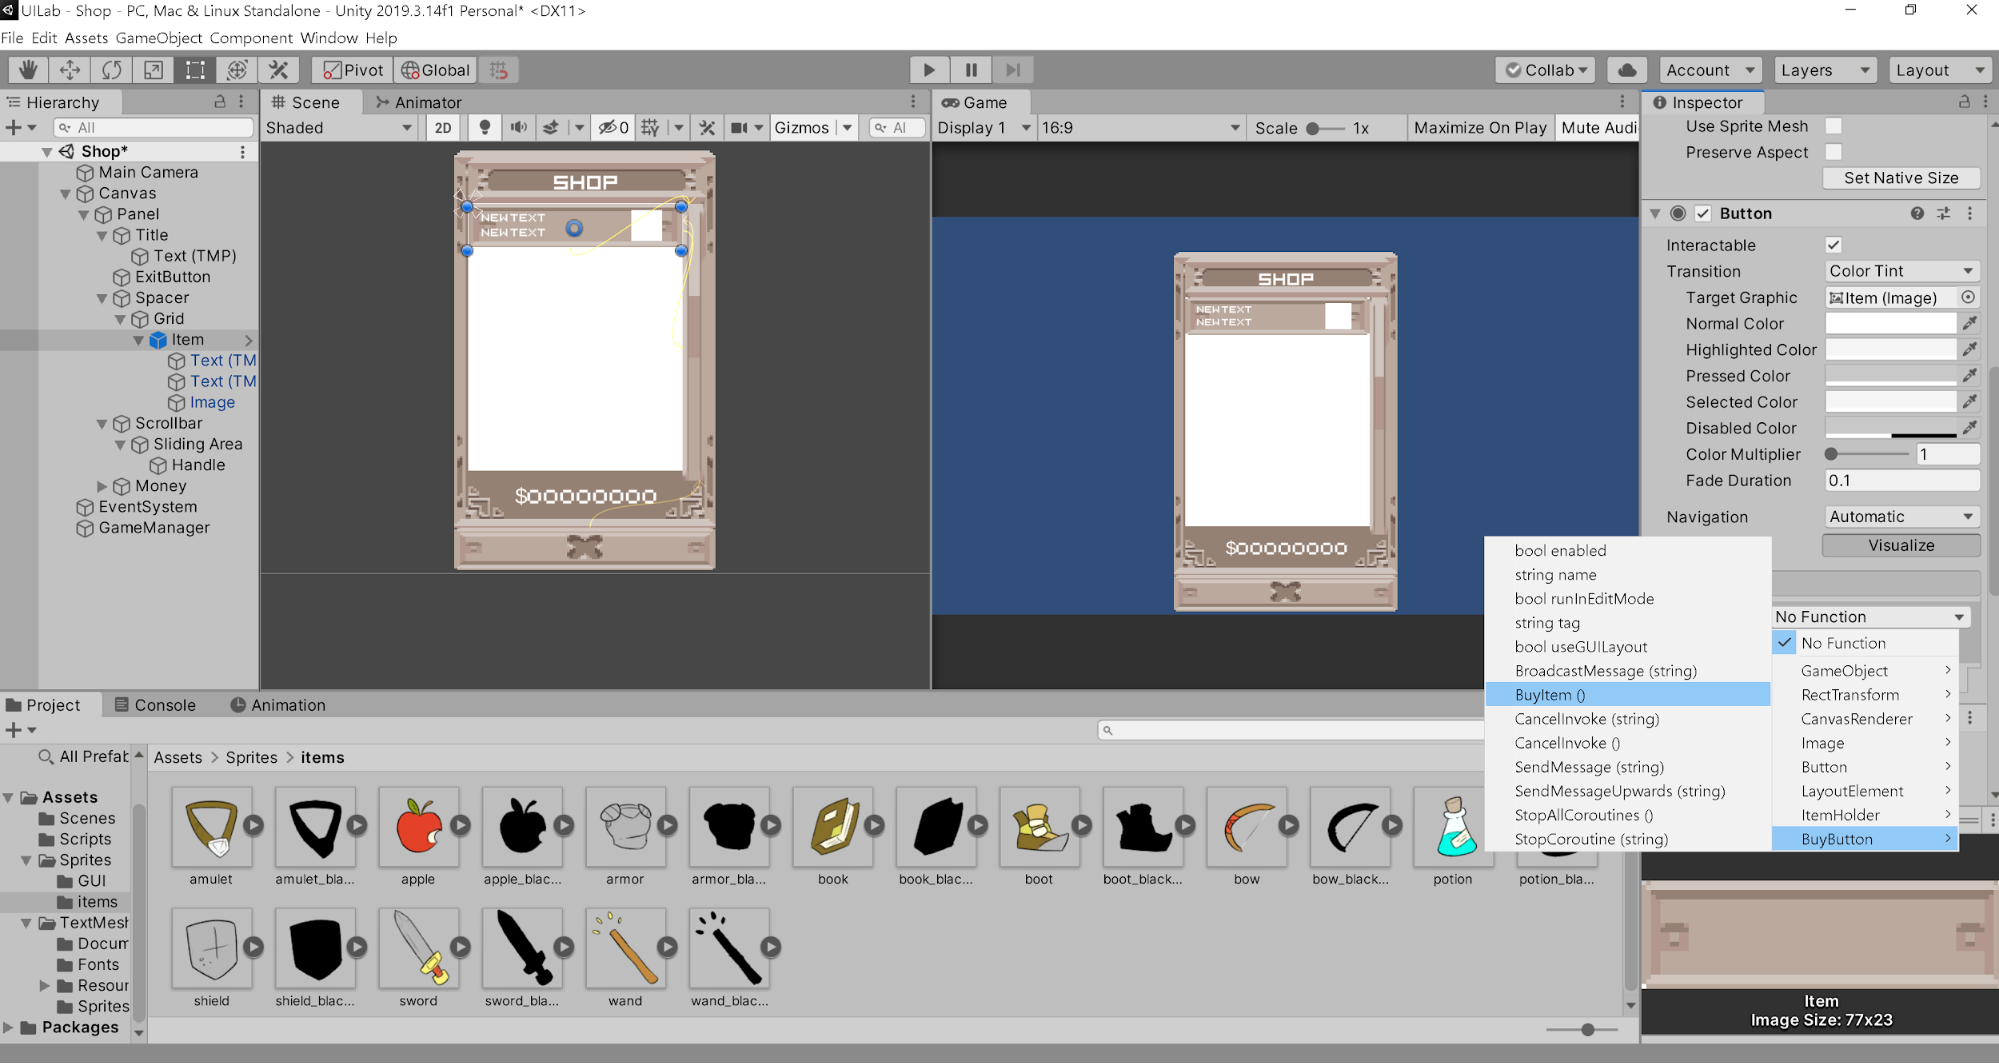Open Collab dropdown
Image resolution: width=1999 pixels, height=1064 pixels.
[x=1546, y=70]
